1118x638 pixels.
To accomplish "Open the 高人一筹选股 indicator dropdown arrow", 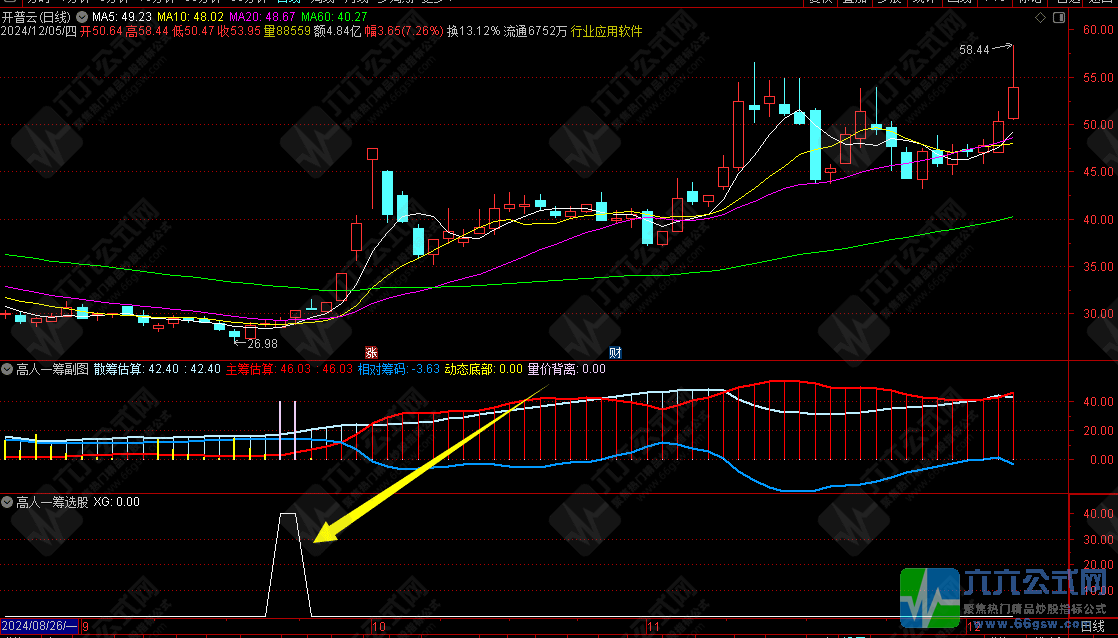I will click(x=8, y=502).
